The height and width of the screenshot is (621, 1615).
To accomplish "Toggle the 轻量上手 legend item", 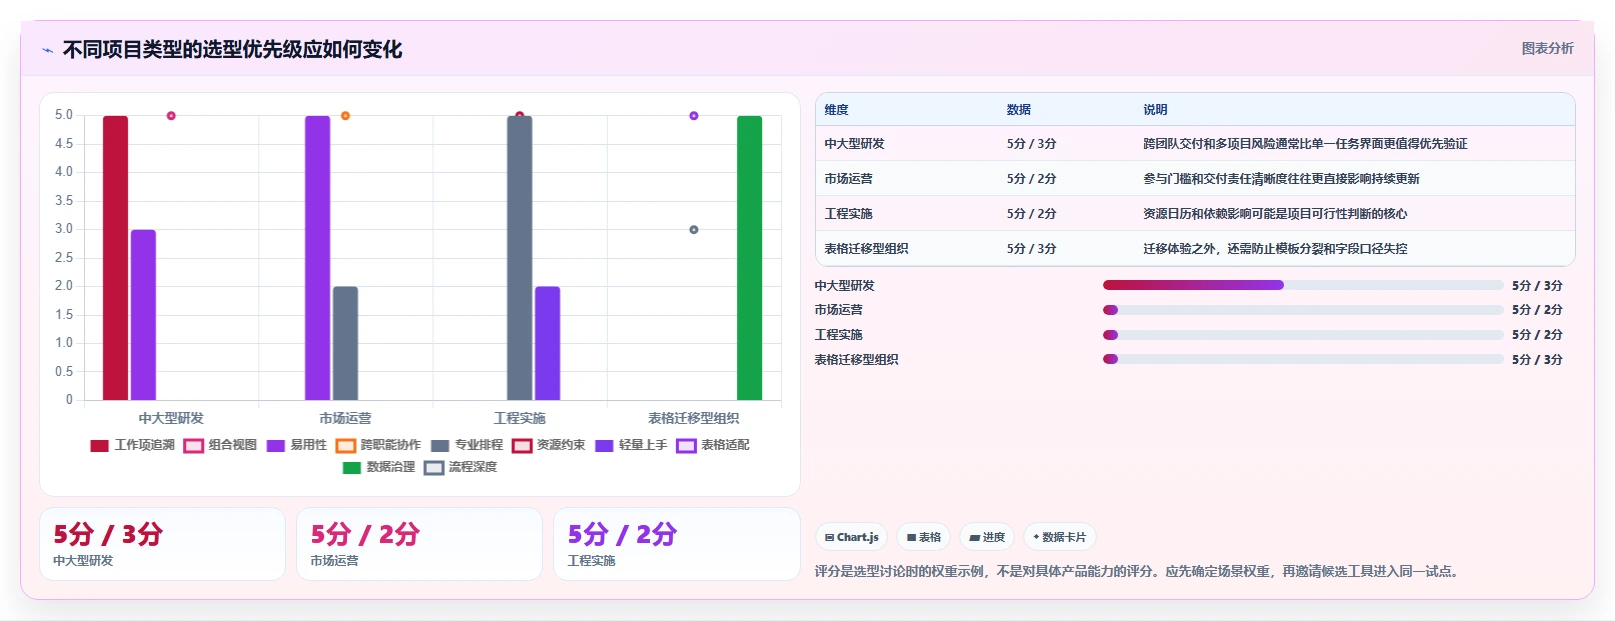I will [x=630, y=445].
